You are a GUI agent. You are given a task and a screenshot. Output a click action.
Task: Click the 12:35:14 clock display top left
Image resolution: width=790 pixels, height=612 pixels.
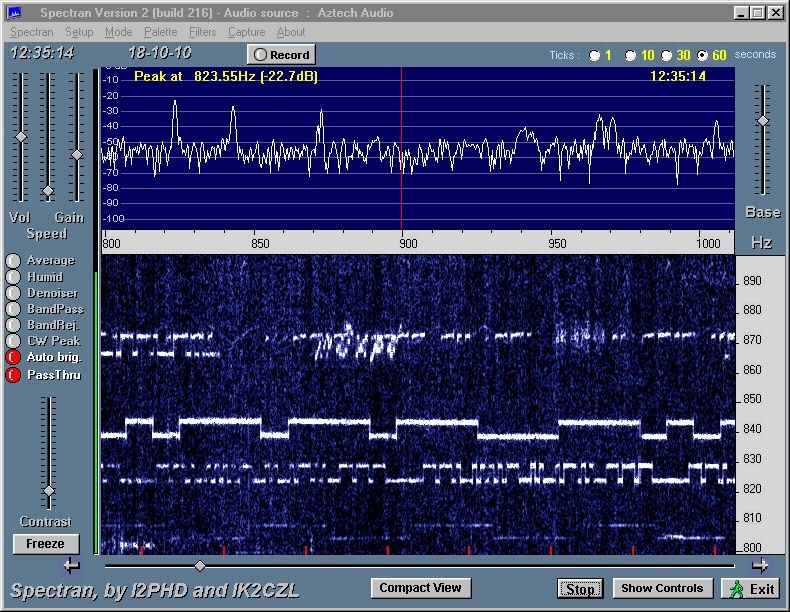click(x=42, y=53)
